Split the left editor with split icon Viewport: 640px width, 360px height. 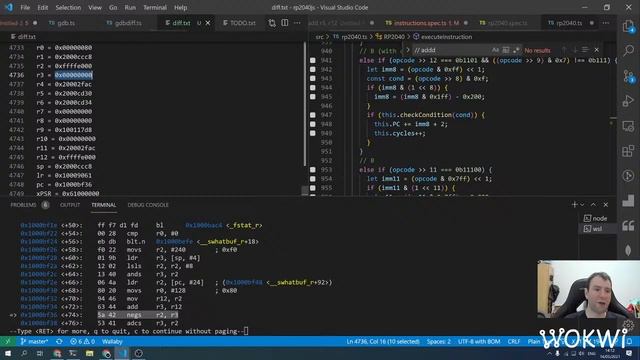point(284,23)
